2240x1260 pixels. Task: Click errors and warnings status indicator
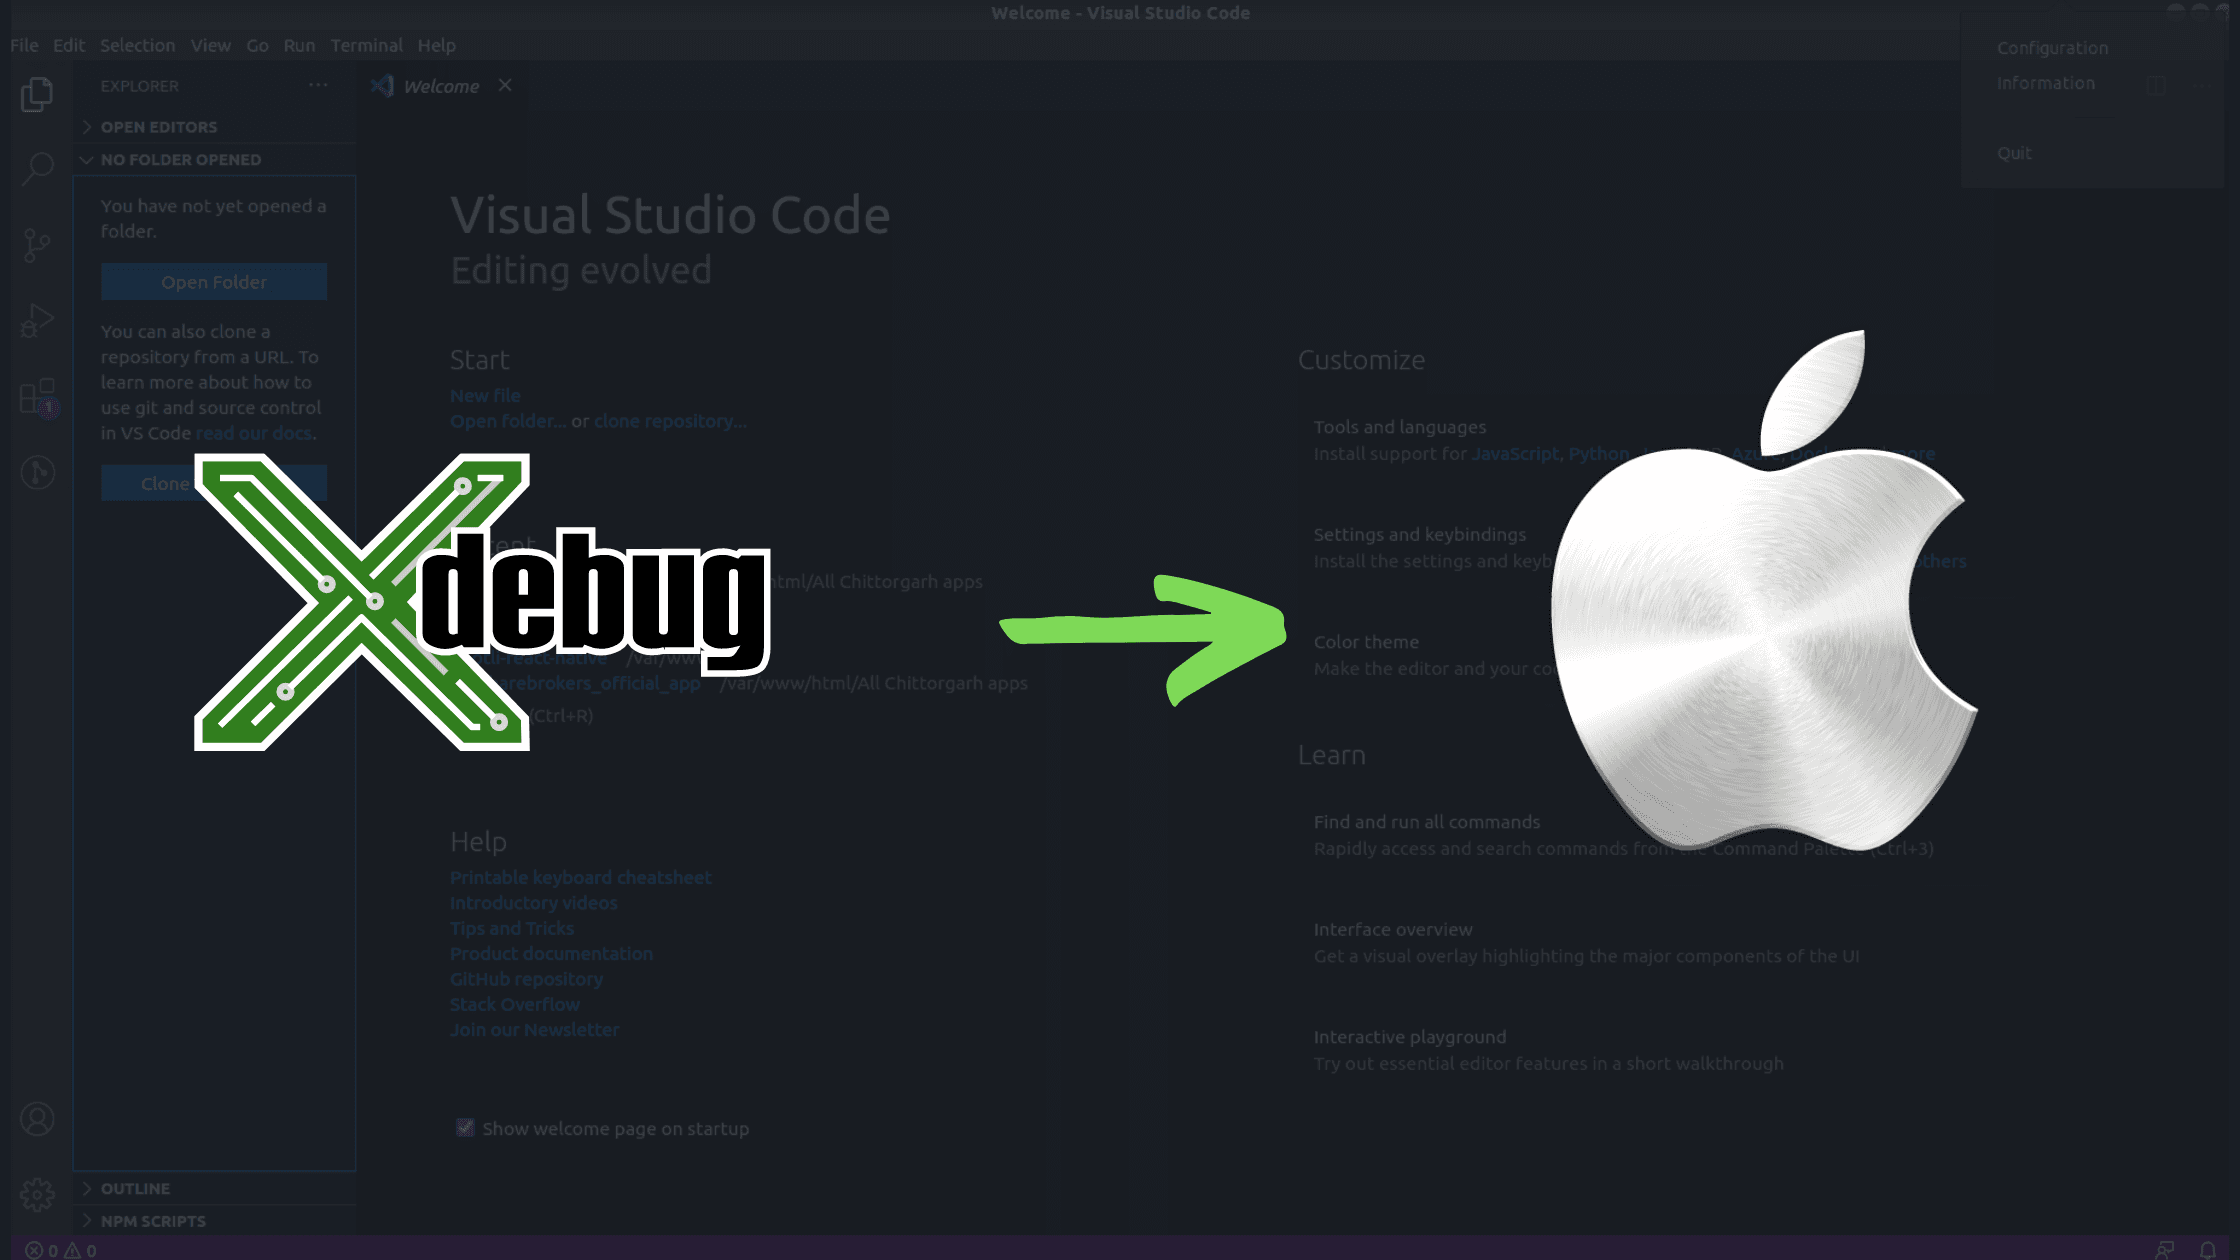(61, 1250)
